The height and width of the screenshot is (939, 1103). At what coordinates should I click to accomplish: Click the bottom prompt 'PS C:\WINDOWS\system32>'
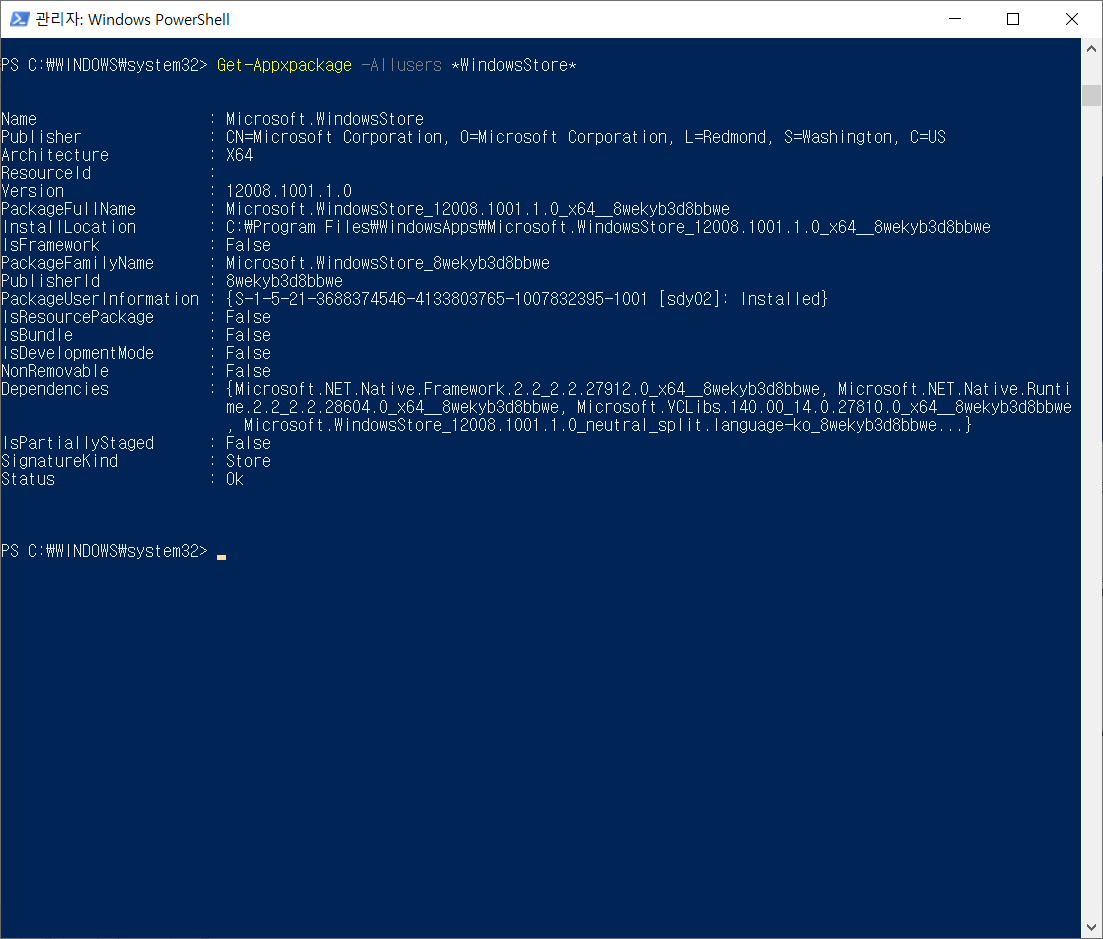[105, 551]
